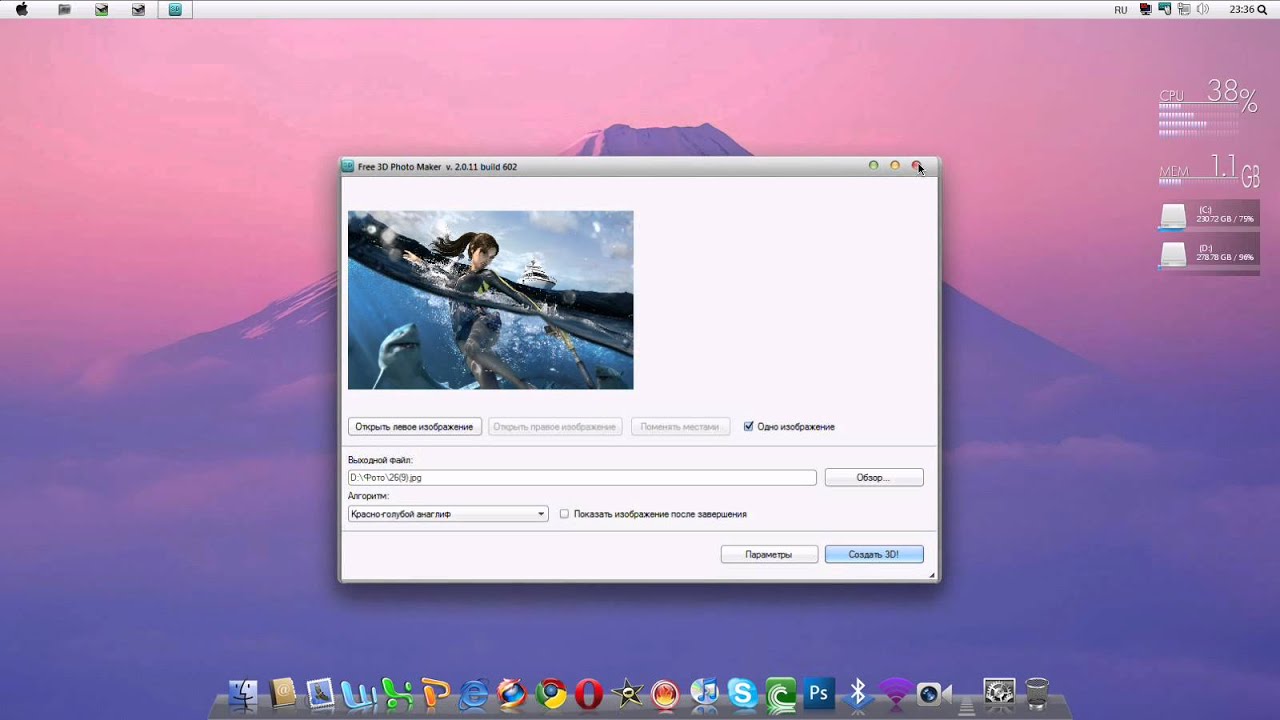
Task: Launch iMovie star icon in dock
Action: pyautogui.click(x=627, y=692)
